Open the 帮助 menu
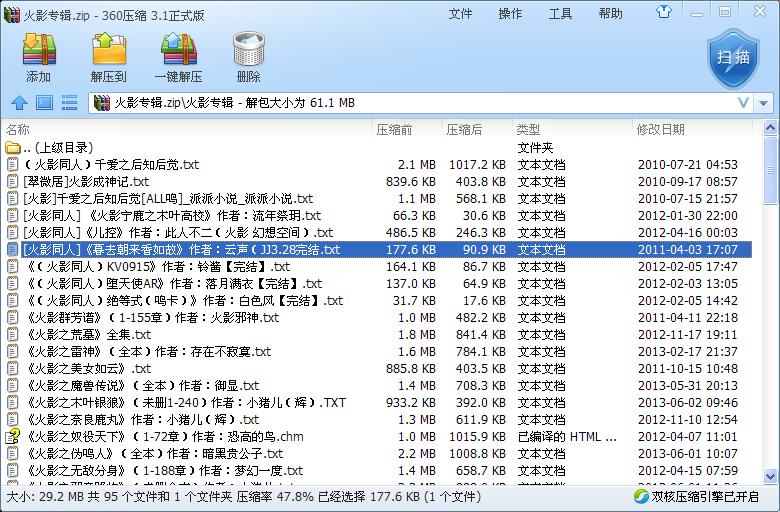The image size is (780, 512). (x=610, y=14)
